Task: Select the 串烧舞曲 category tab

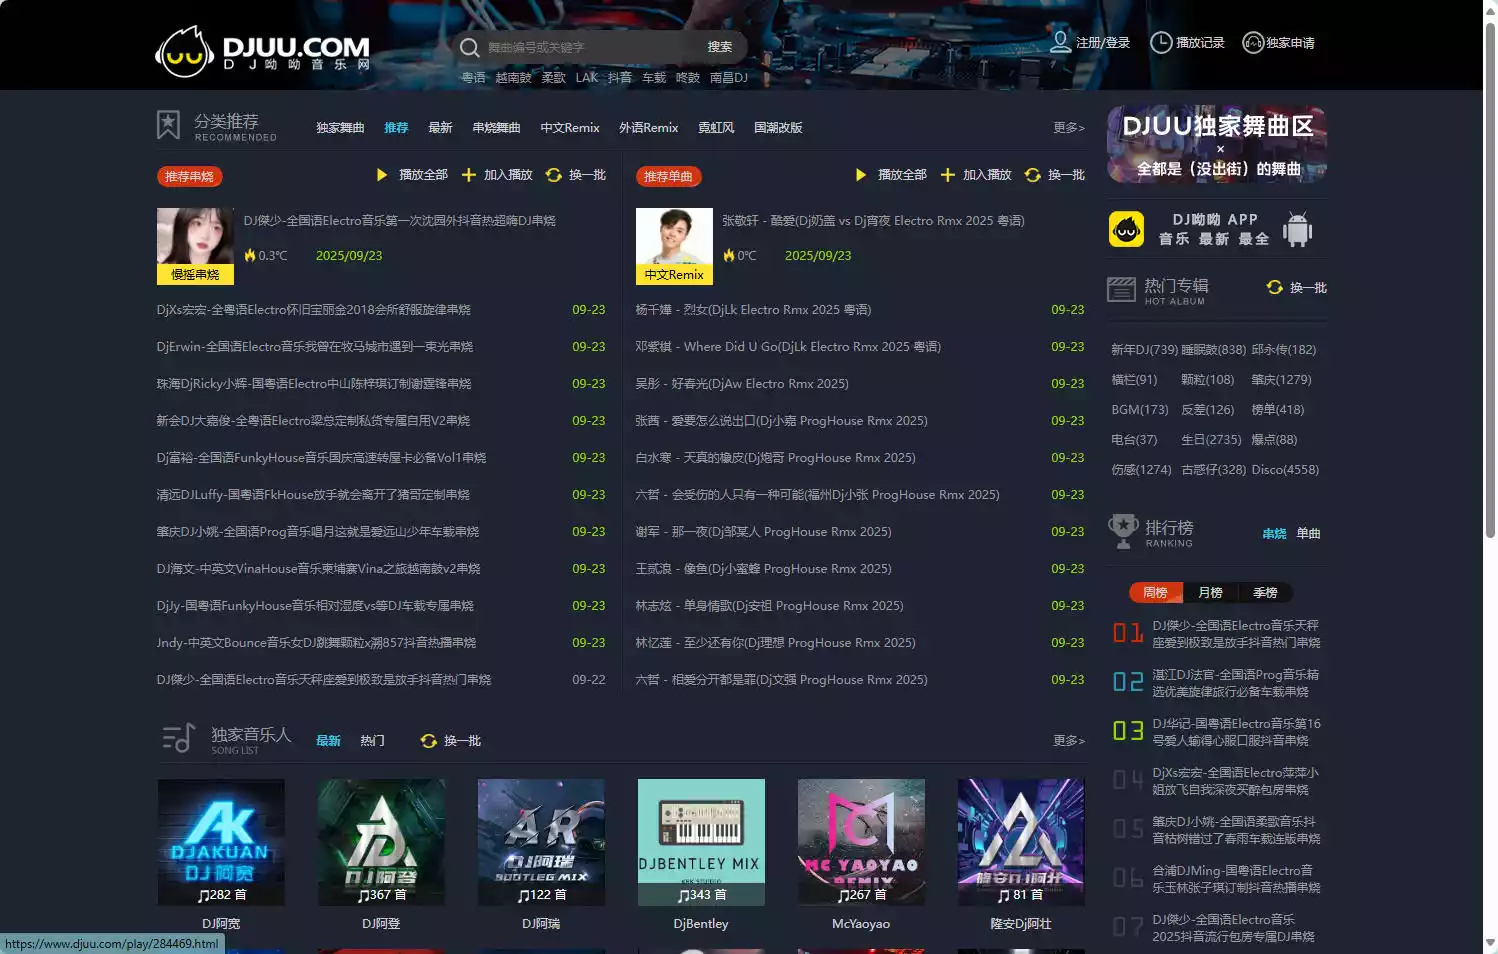Action: (496, 128)
